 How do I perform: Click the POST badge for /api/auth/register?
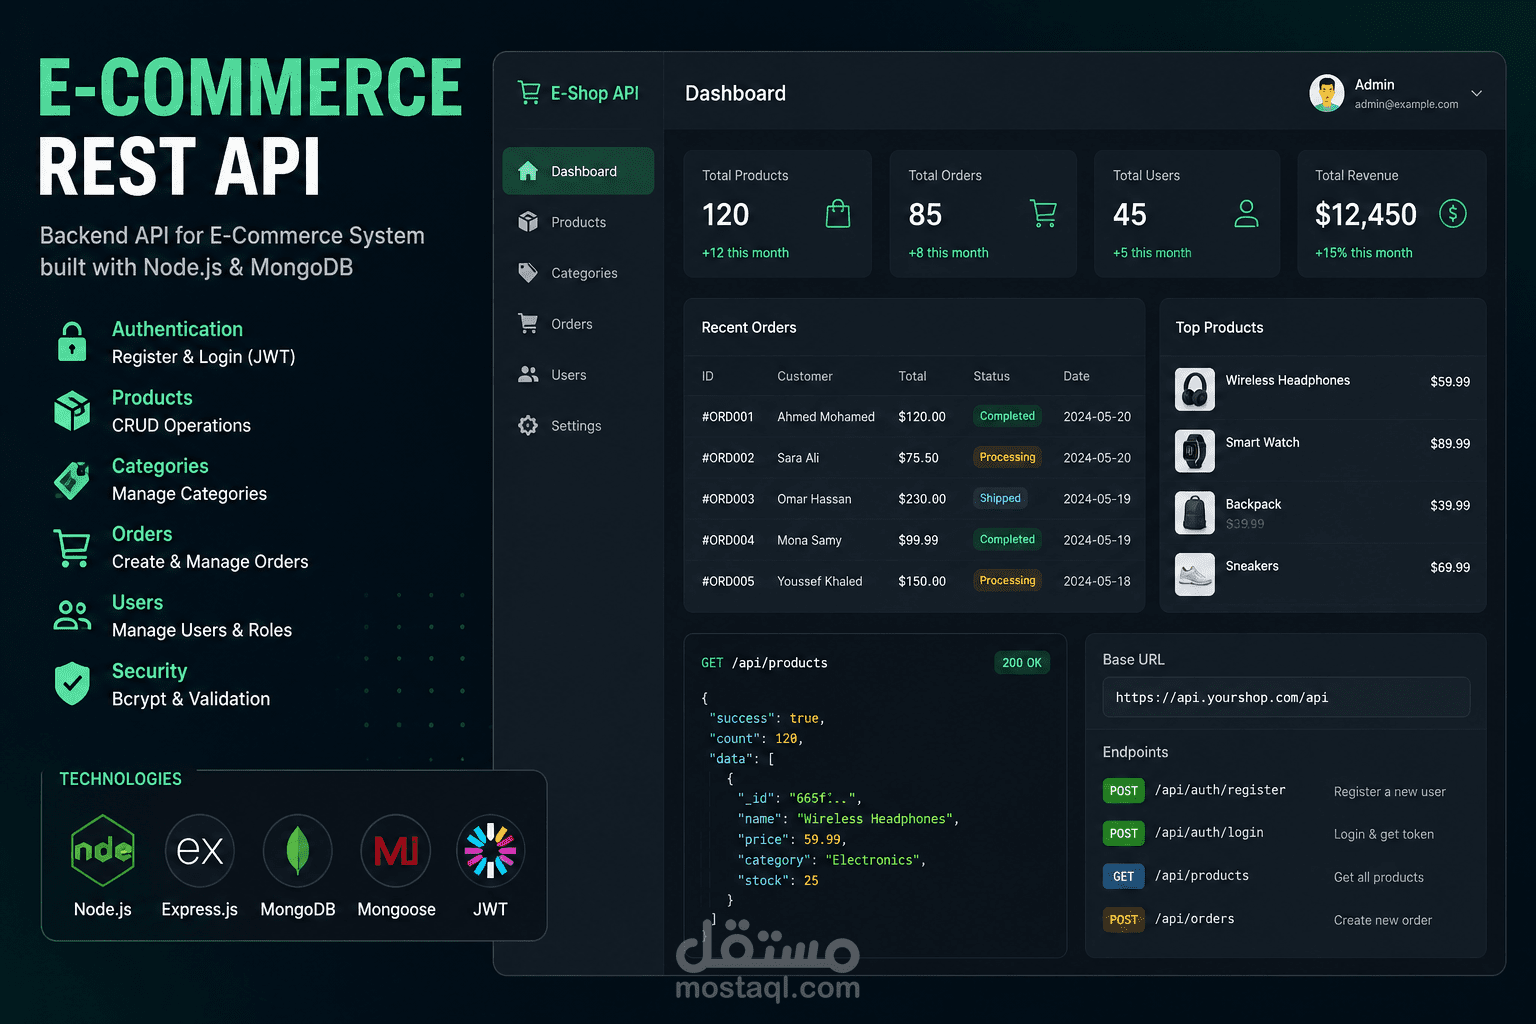click(1124, 791)
